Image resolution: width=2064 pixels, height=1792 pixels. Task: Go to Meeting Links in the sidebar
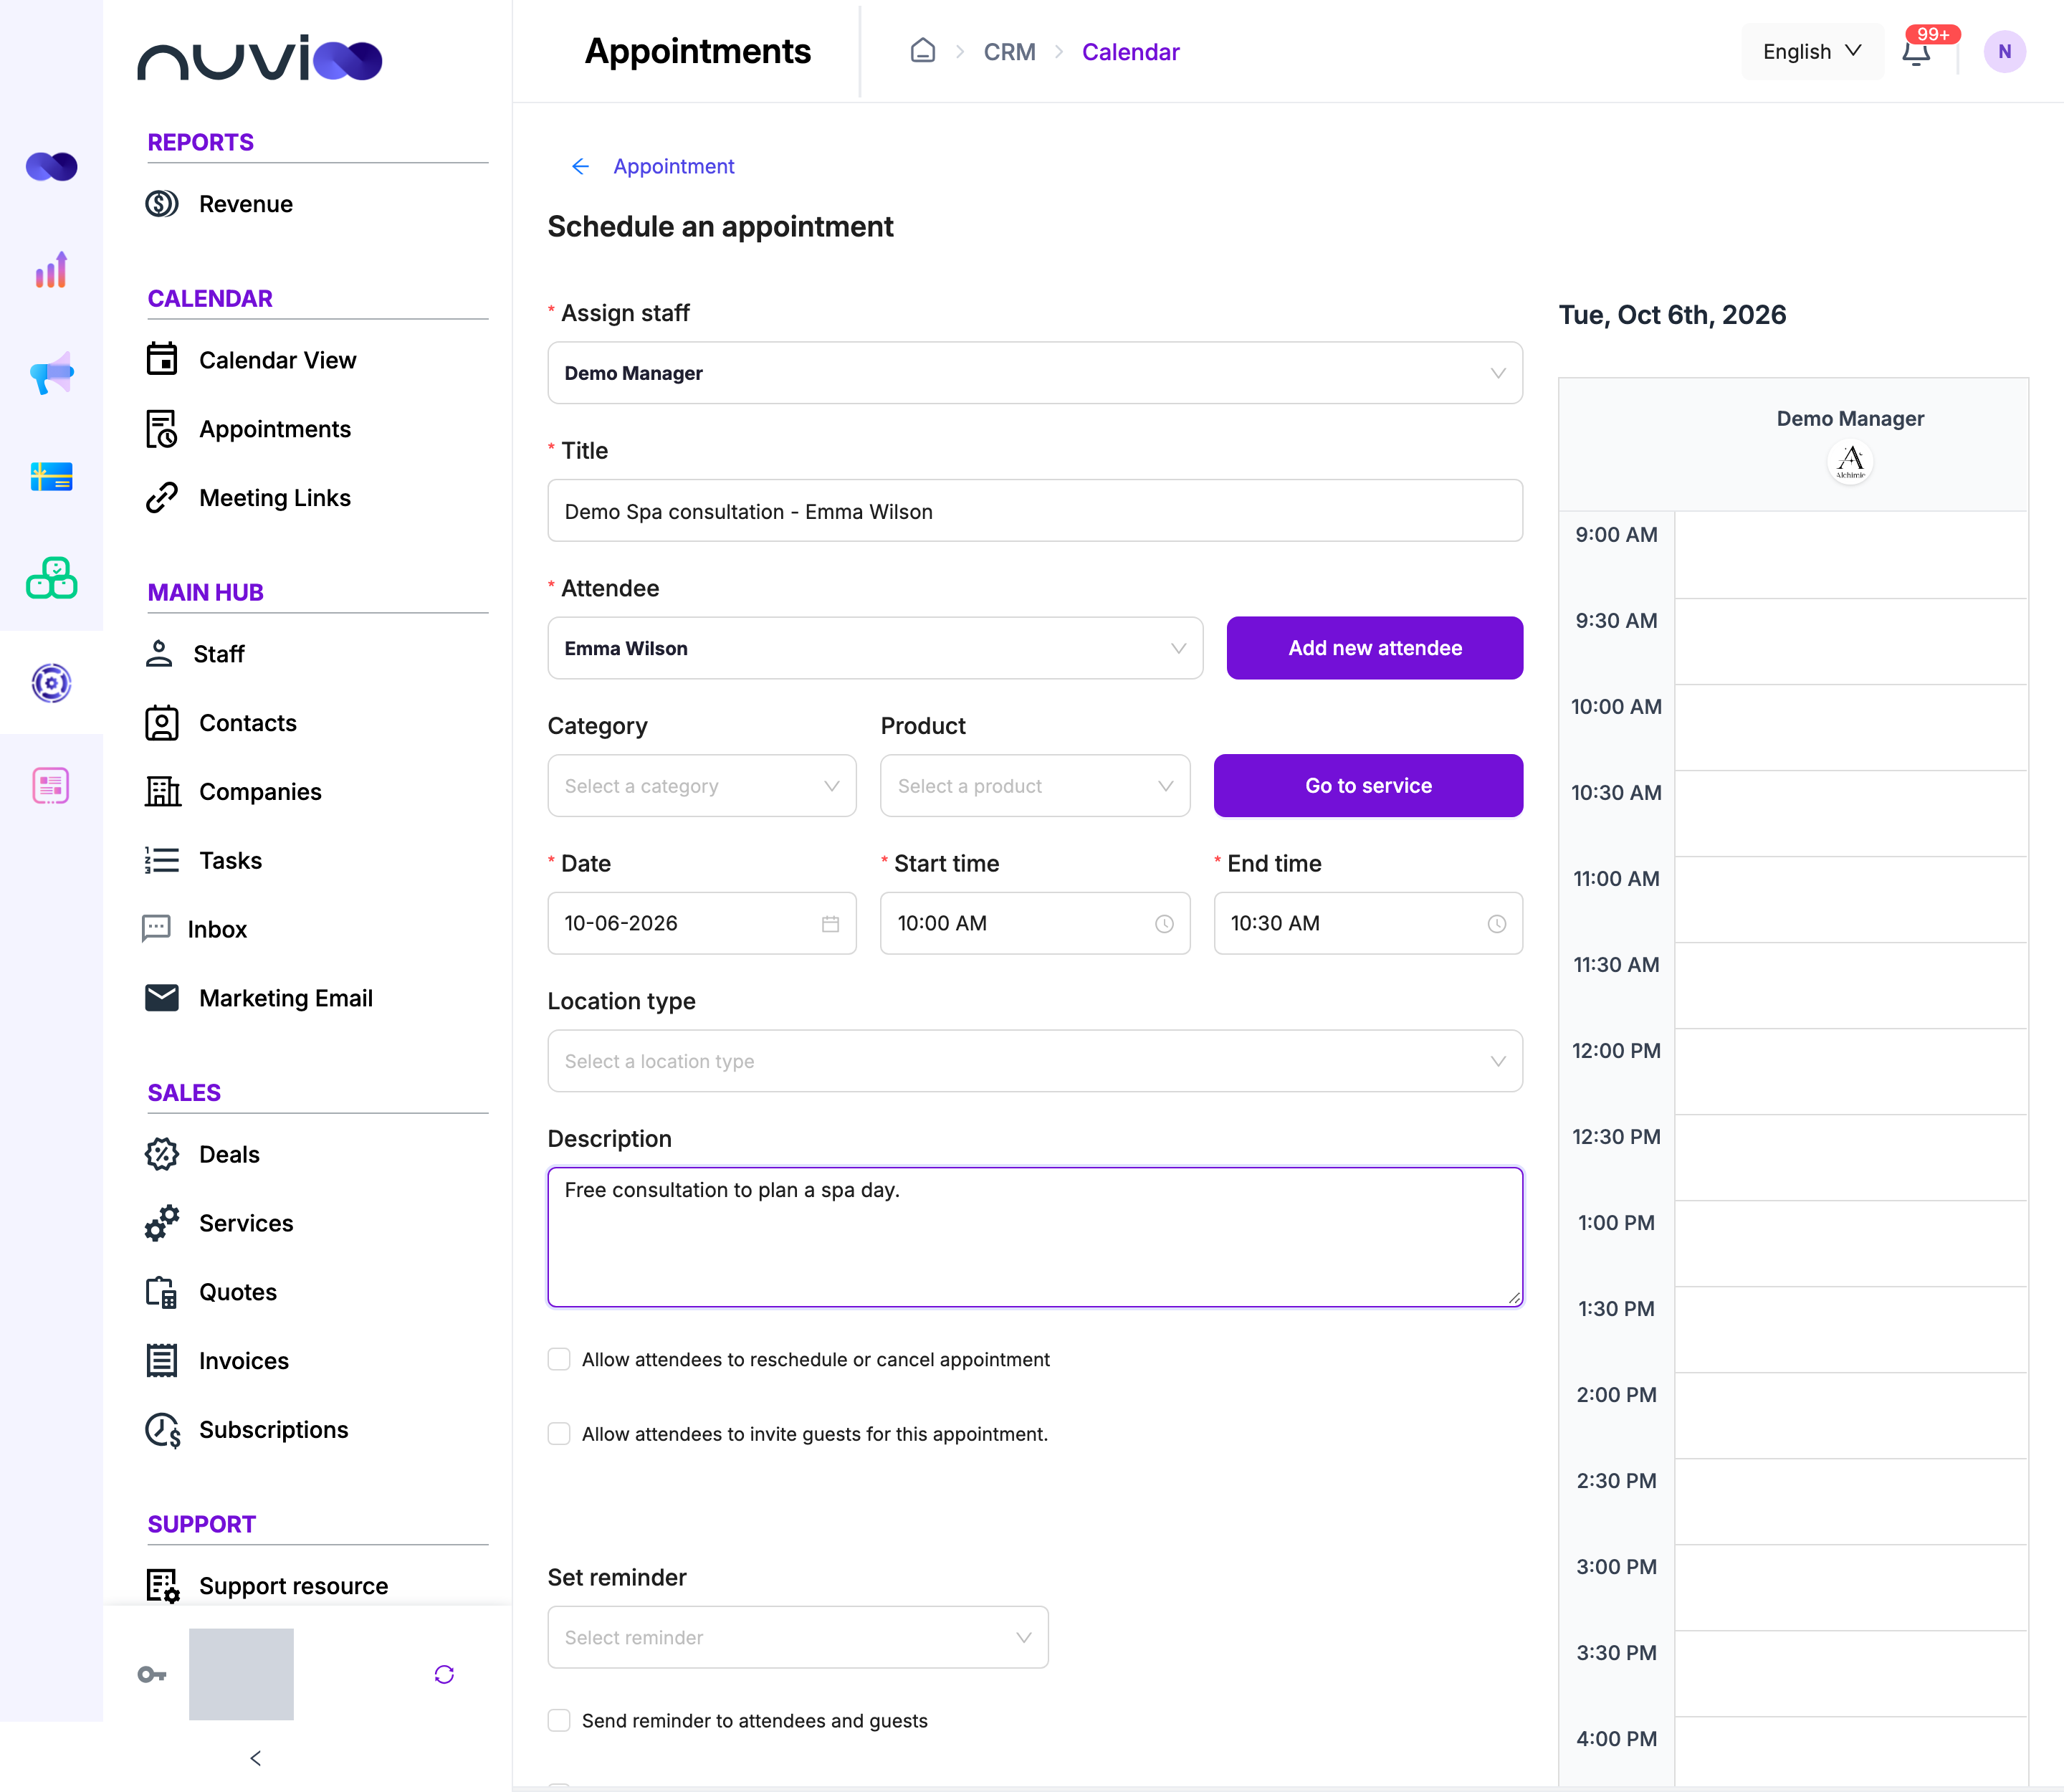pyautogui.click(x=275, y=498)
